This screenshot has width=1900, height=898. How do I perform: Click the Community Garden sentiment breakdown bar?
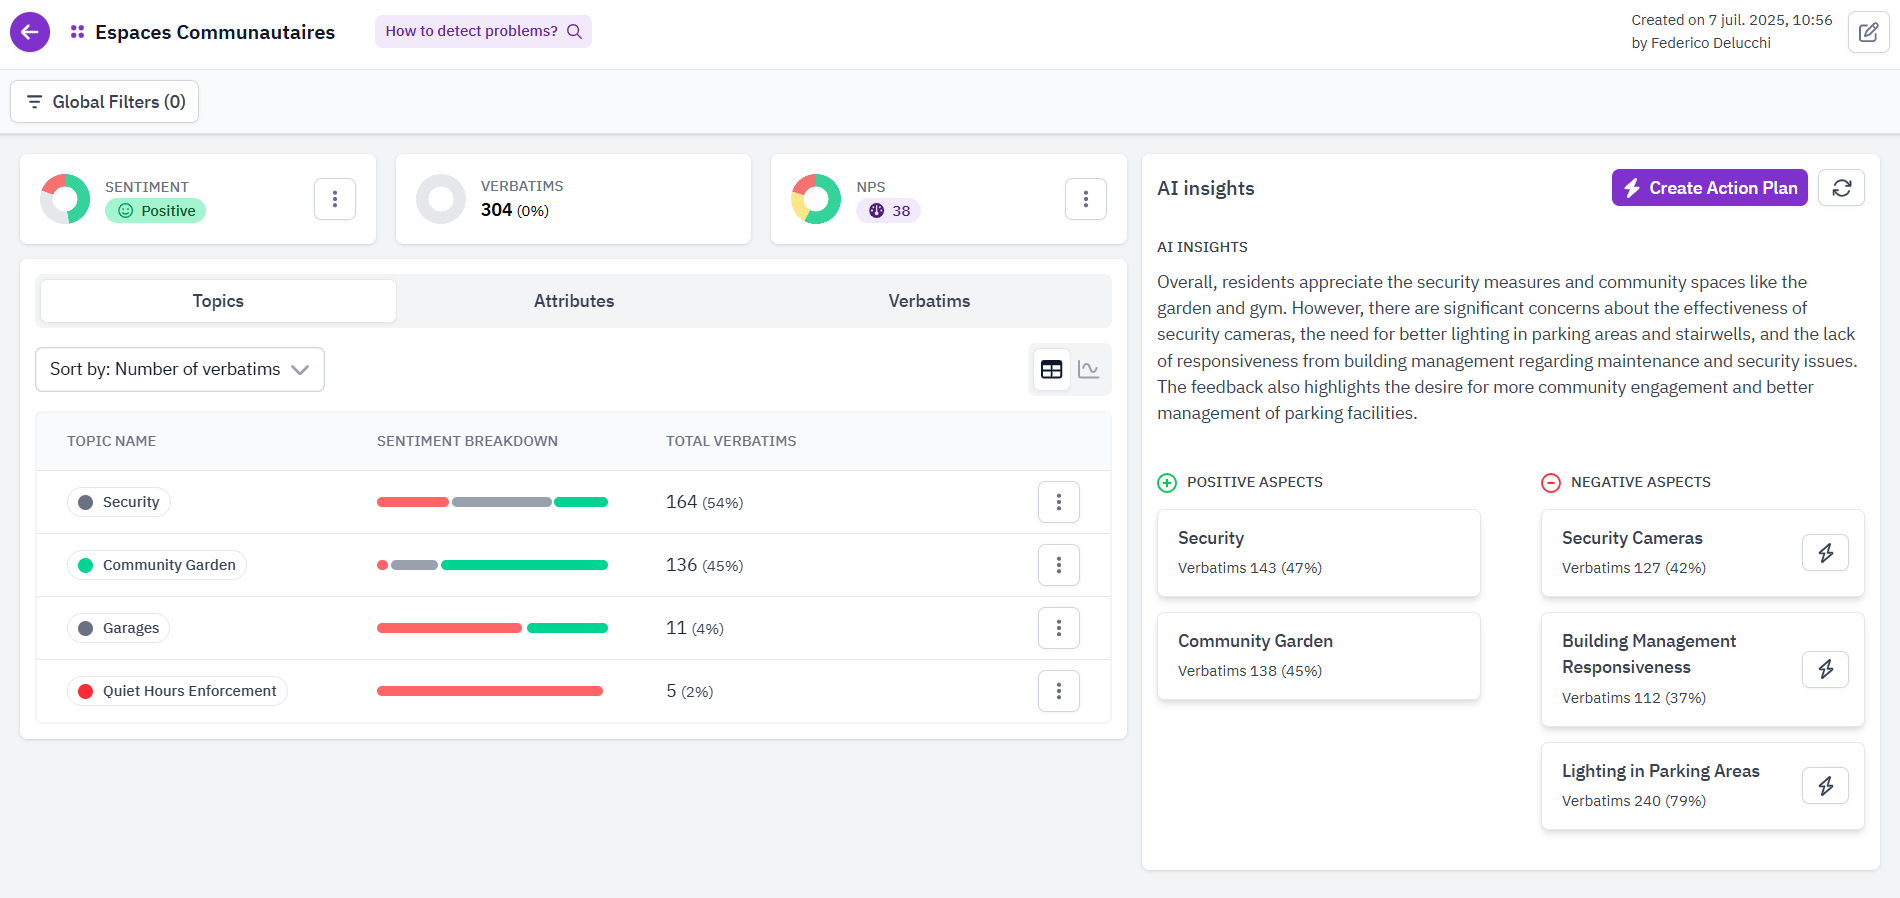(492, 565)
